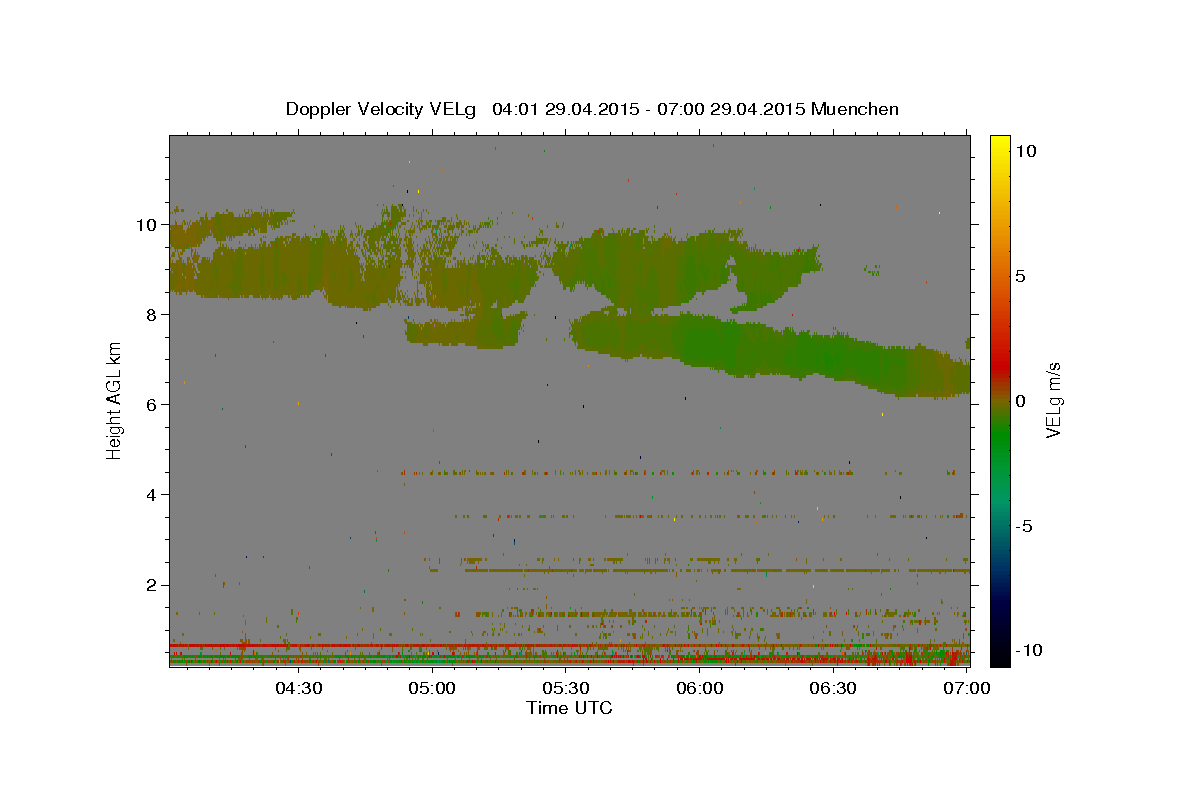Click the colorbar tick label -5
The width and height of the screenshot is (1200, 800).
pos(1024,526)
